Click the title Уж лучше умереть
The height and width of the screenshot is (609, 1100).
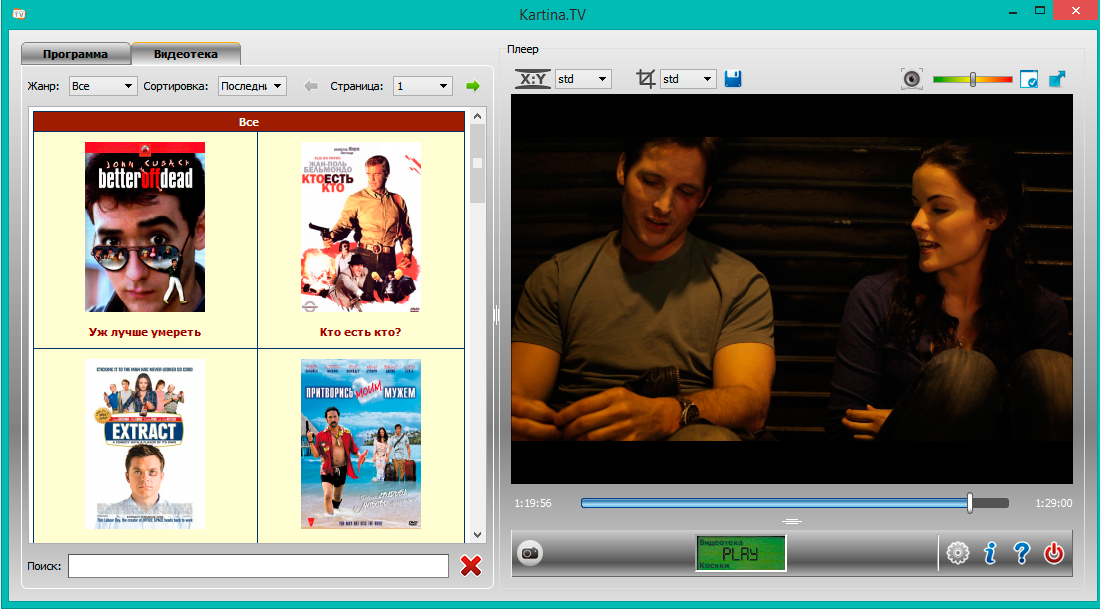[x=145, y=332]
